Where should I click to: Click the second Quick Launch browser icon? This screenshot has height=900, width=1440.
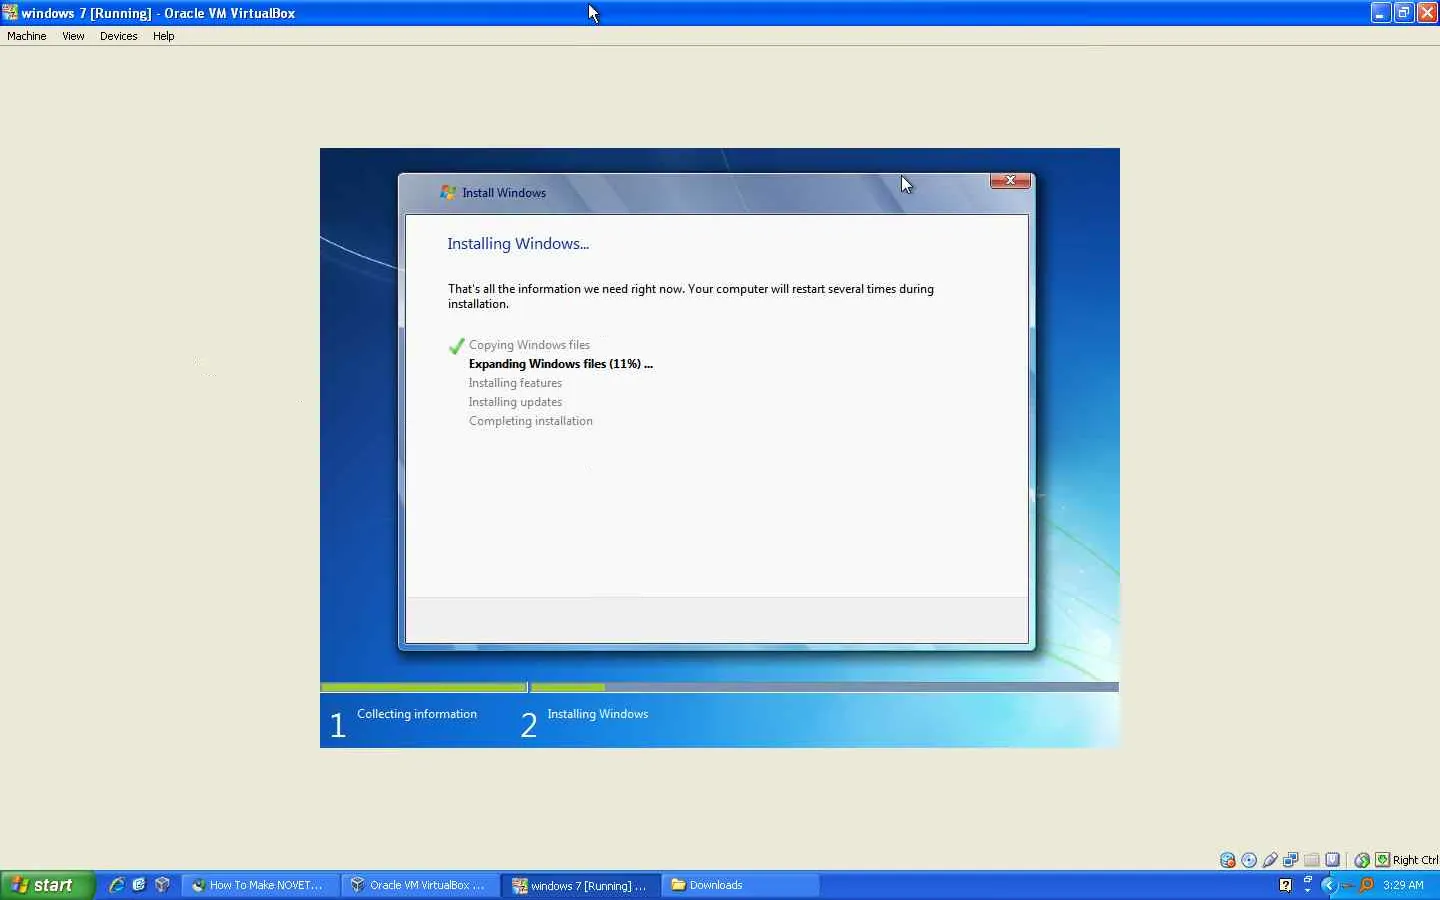pos(139,885)
